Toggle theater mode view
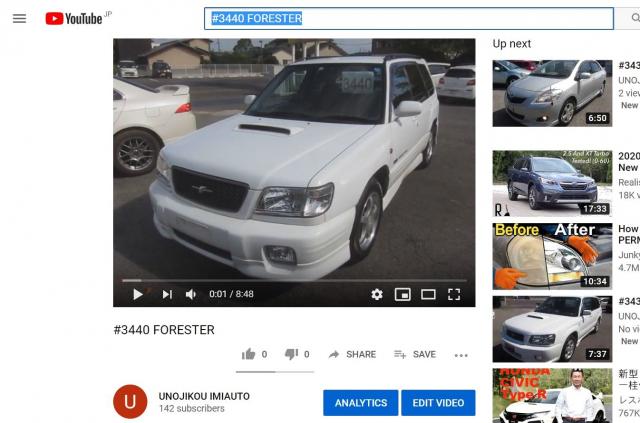The width and height of the screenshot is (640, 423). tap(428, 294)
